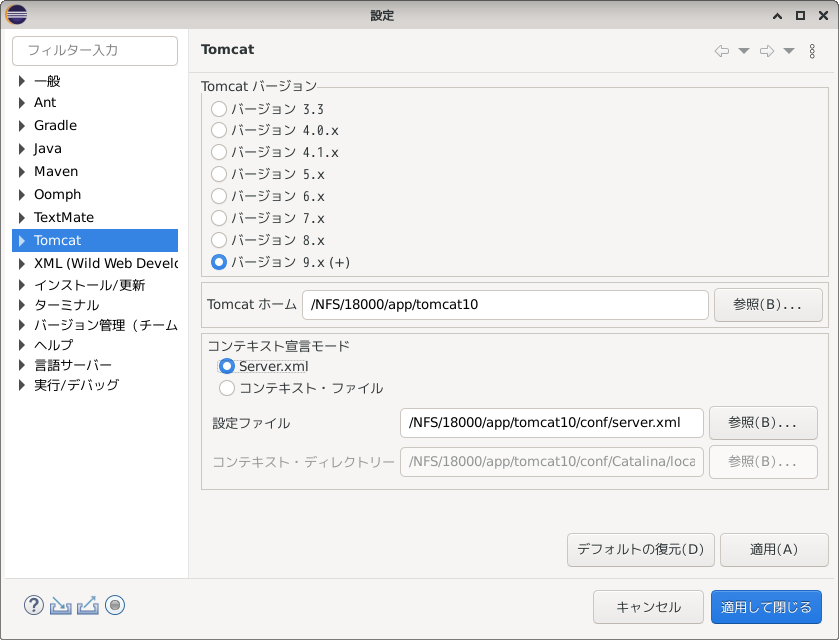Expand the インストール/更新 tree node

21,285
